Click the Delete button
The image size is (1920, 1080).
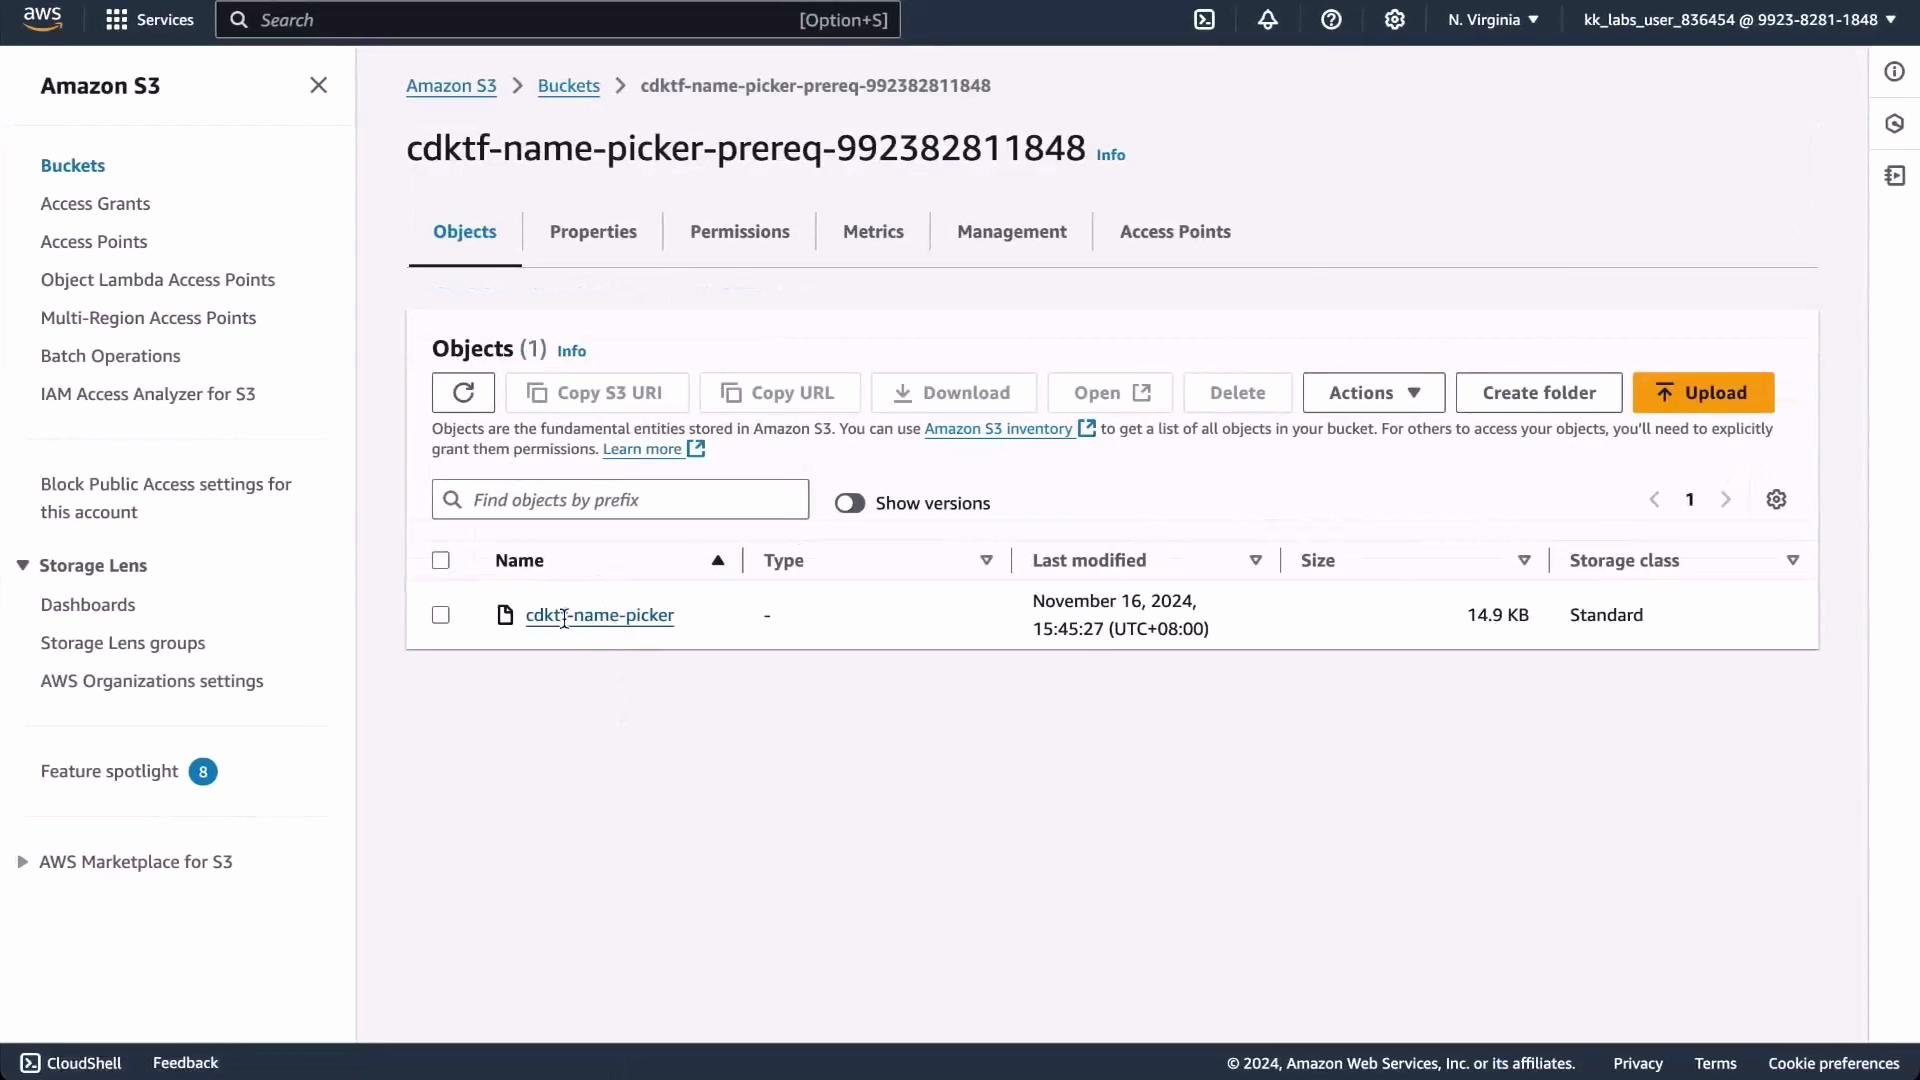point(1238,393)
